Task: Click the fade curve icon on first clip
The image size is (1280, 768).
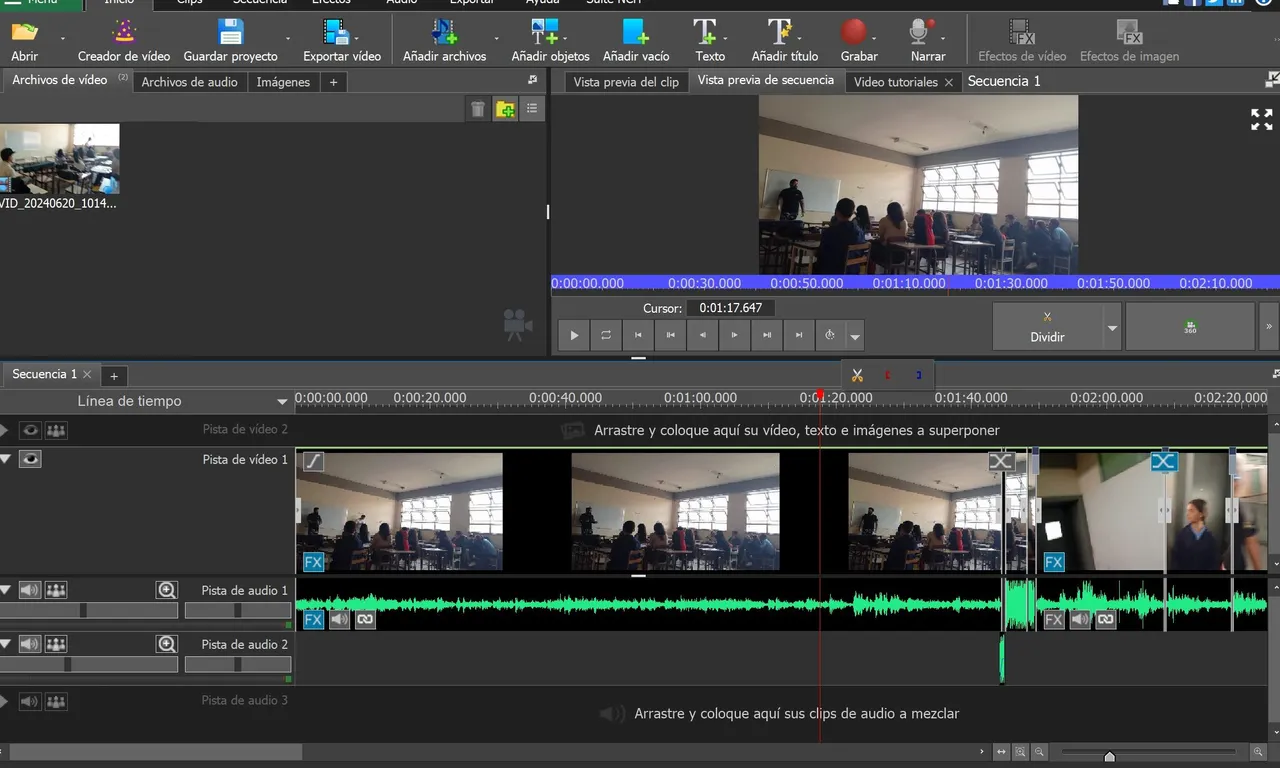Action: 313,461
